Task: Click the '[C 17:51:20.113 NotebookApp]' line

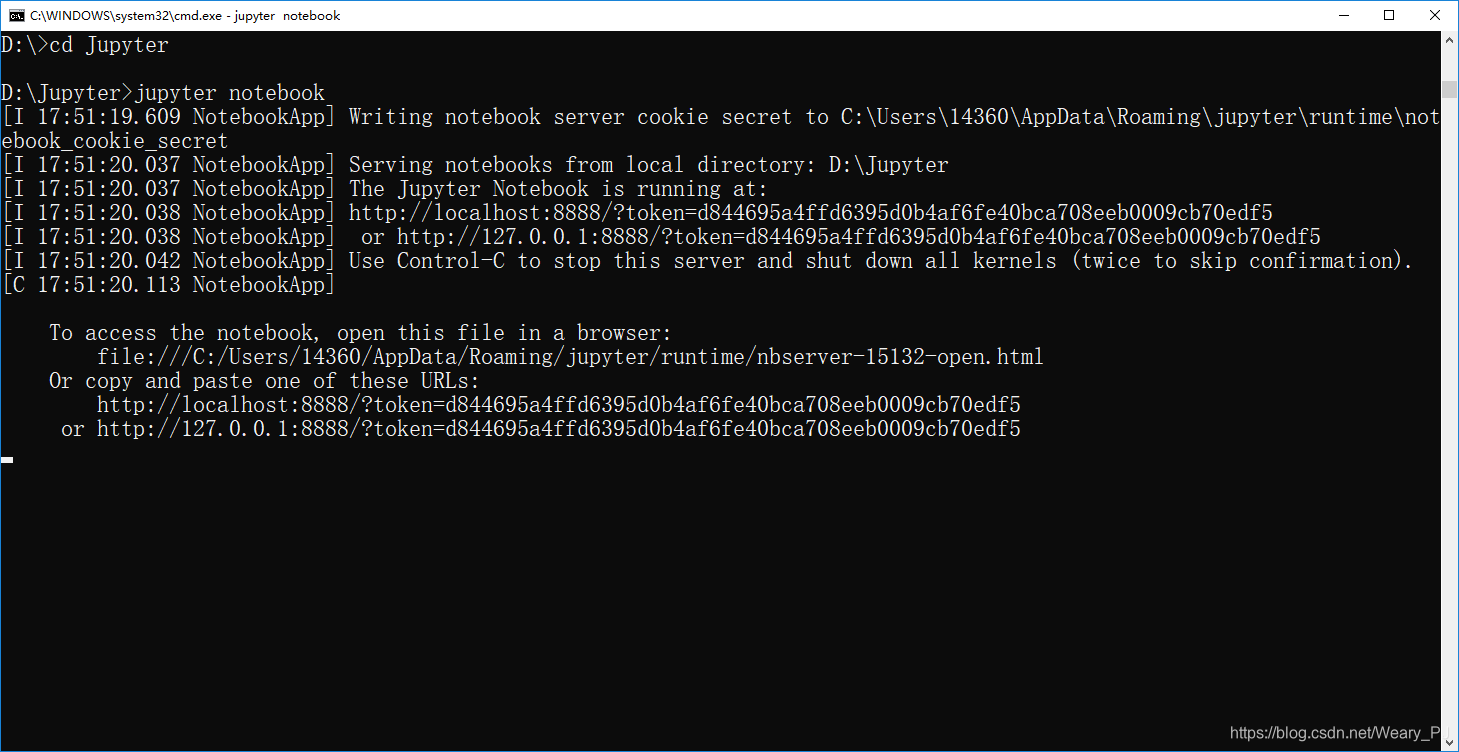Action: pos(168,285)
